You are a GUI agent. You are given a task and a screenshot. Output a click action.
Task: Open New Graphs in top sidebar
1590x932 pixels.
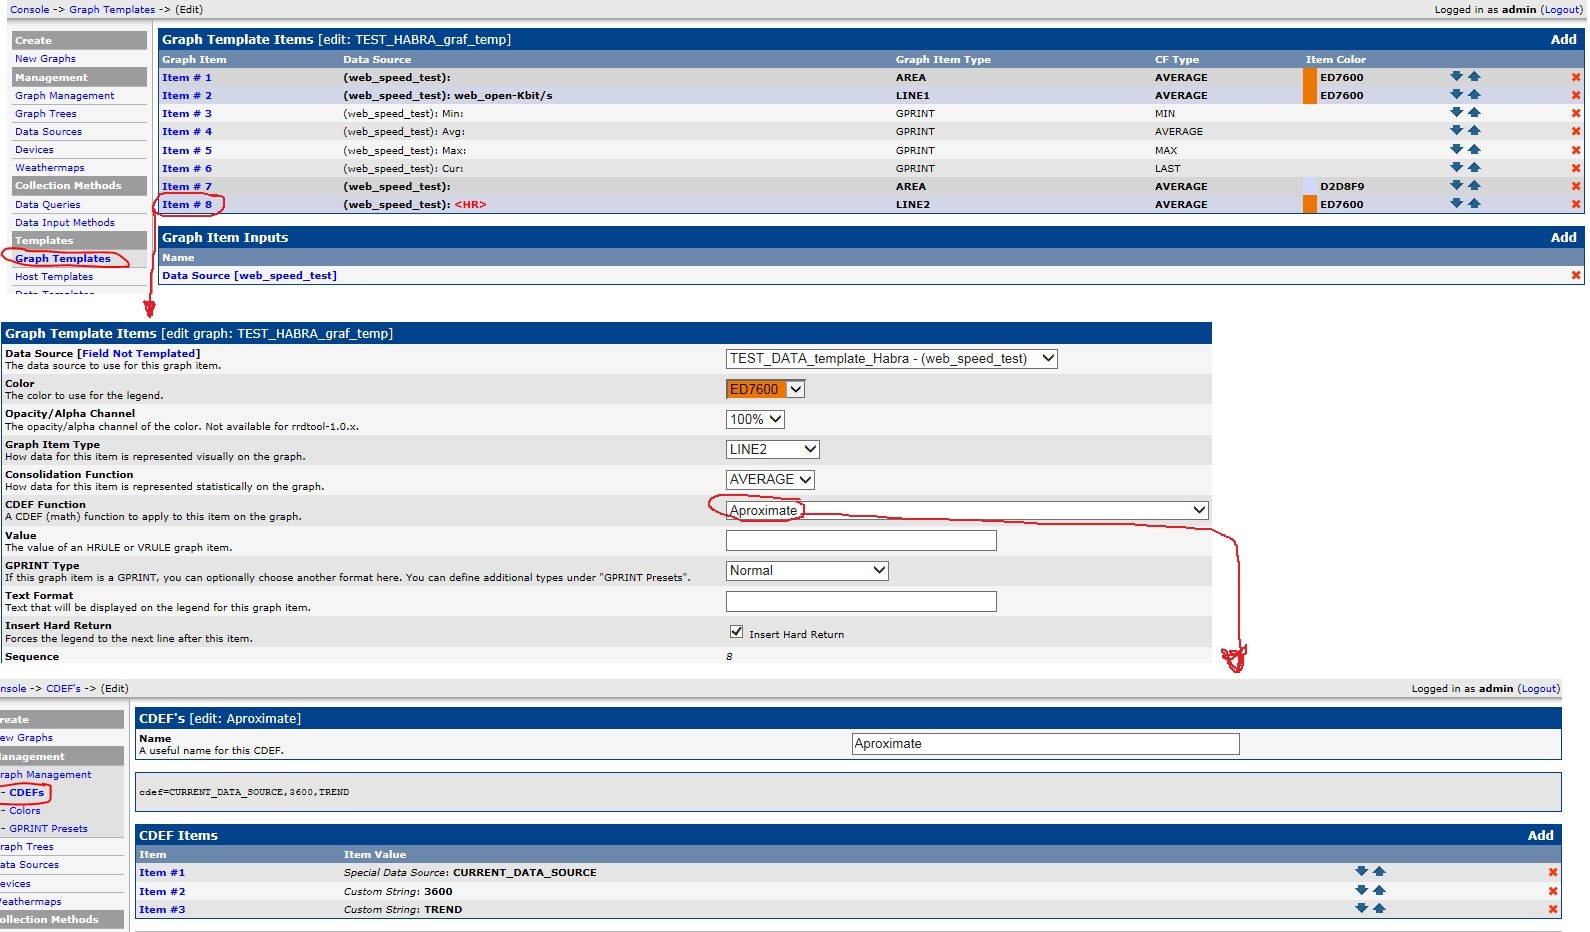[45, 58]
